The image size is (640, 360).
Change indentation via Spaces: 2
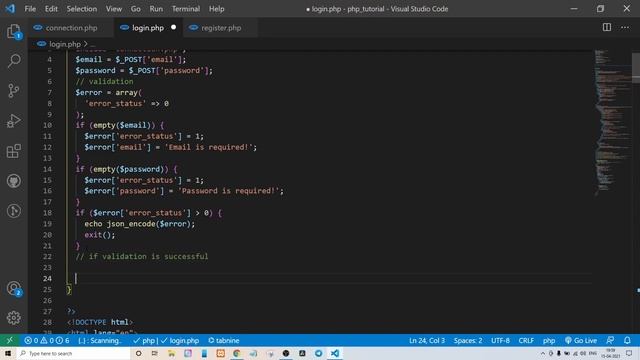[468, 340]
